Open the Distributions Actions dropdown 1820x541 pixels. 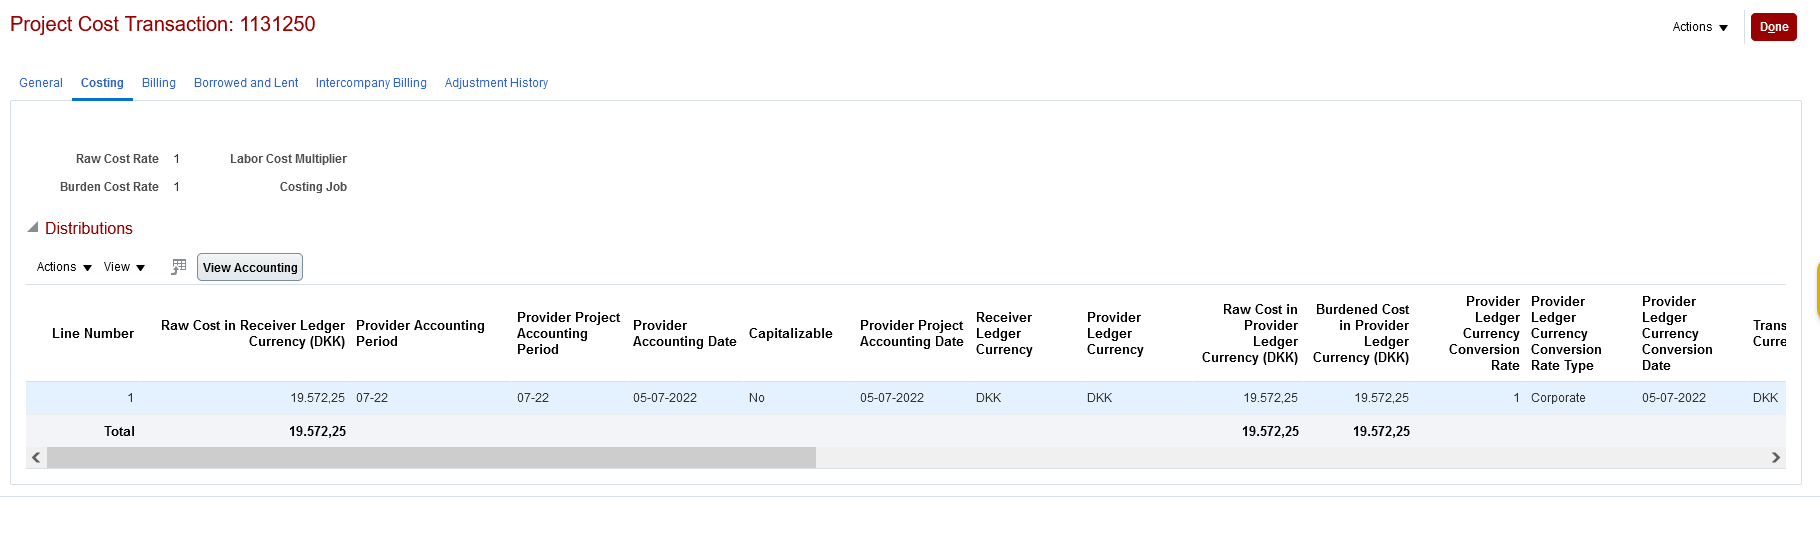coord(64,267)
